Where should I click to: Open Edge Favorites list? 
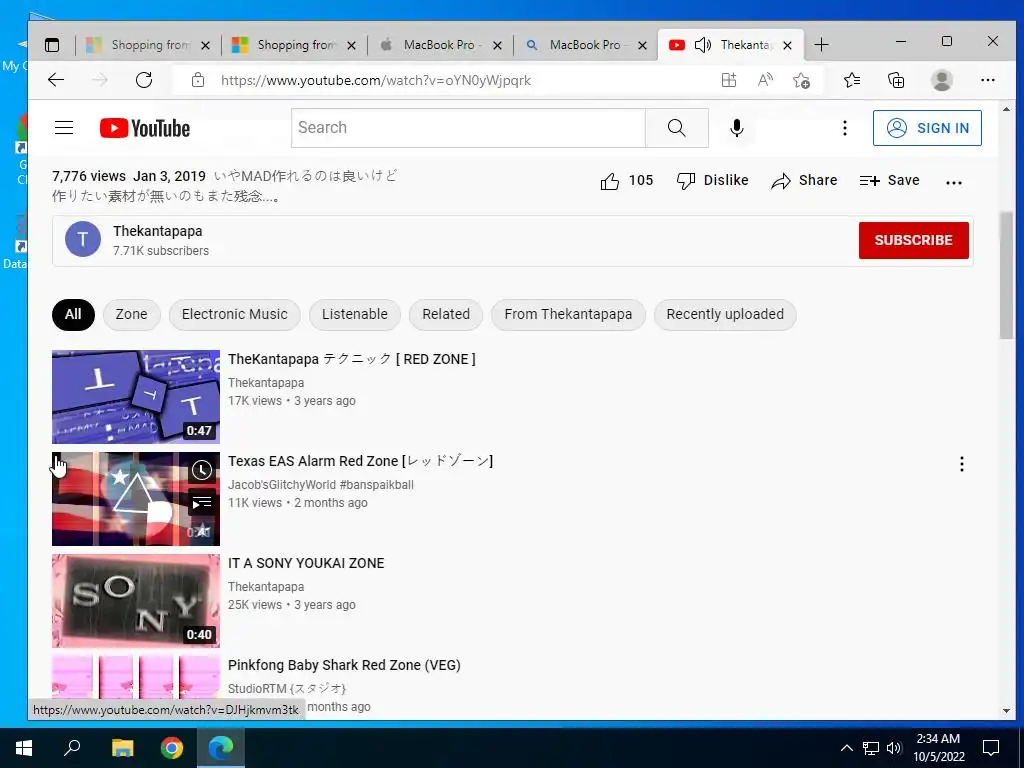(x=852, y=80)
